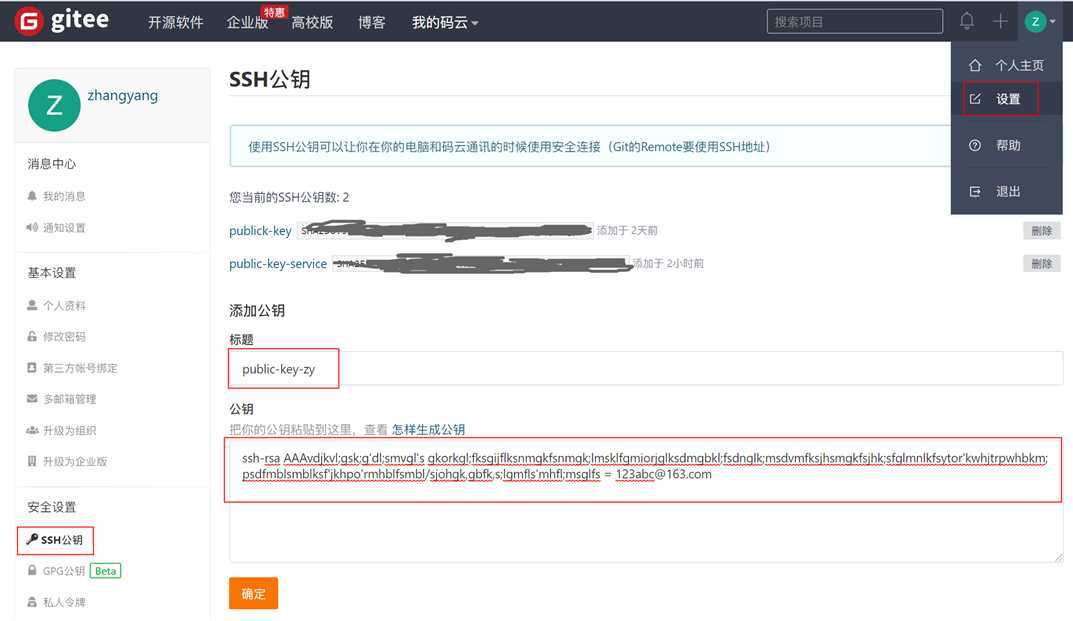
Task: Open 升级为企业版 in the sidebar
Action: point(75,461)
